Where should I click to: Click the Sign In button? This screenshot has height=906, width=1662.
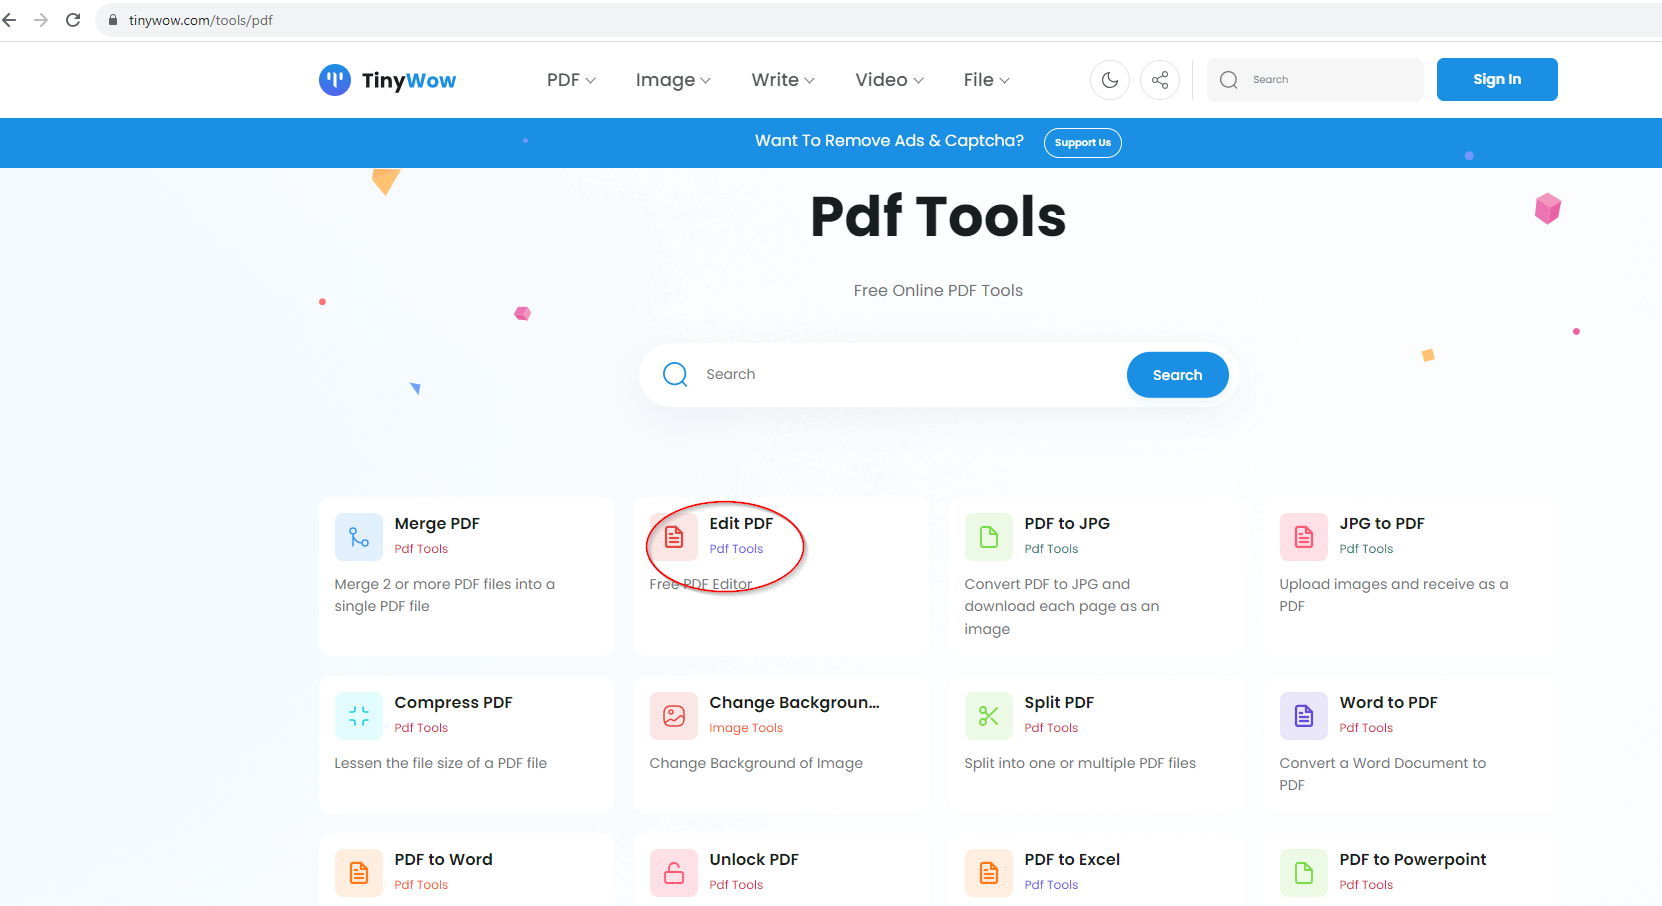(x=1497, y=79)
